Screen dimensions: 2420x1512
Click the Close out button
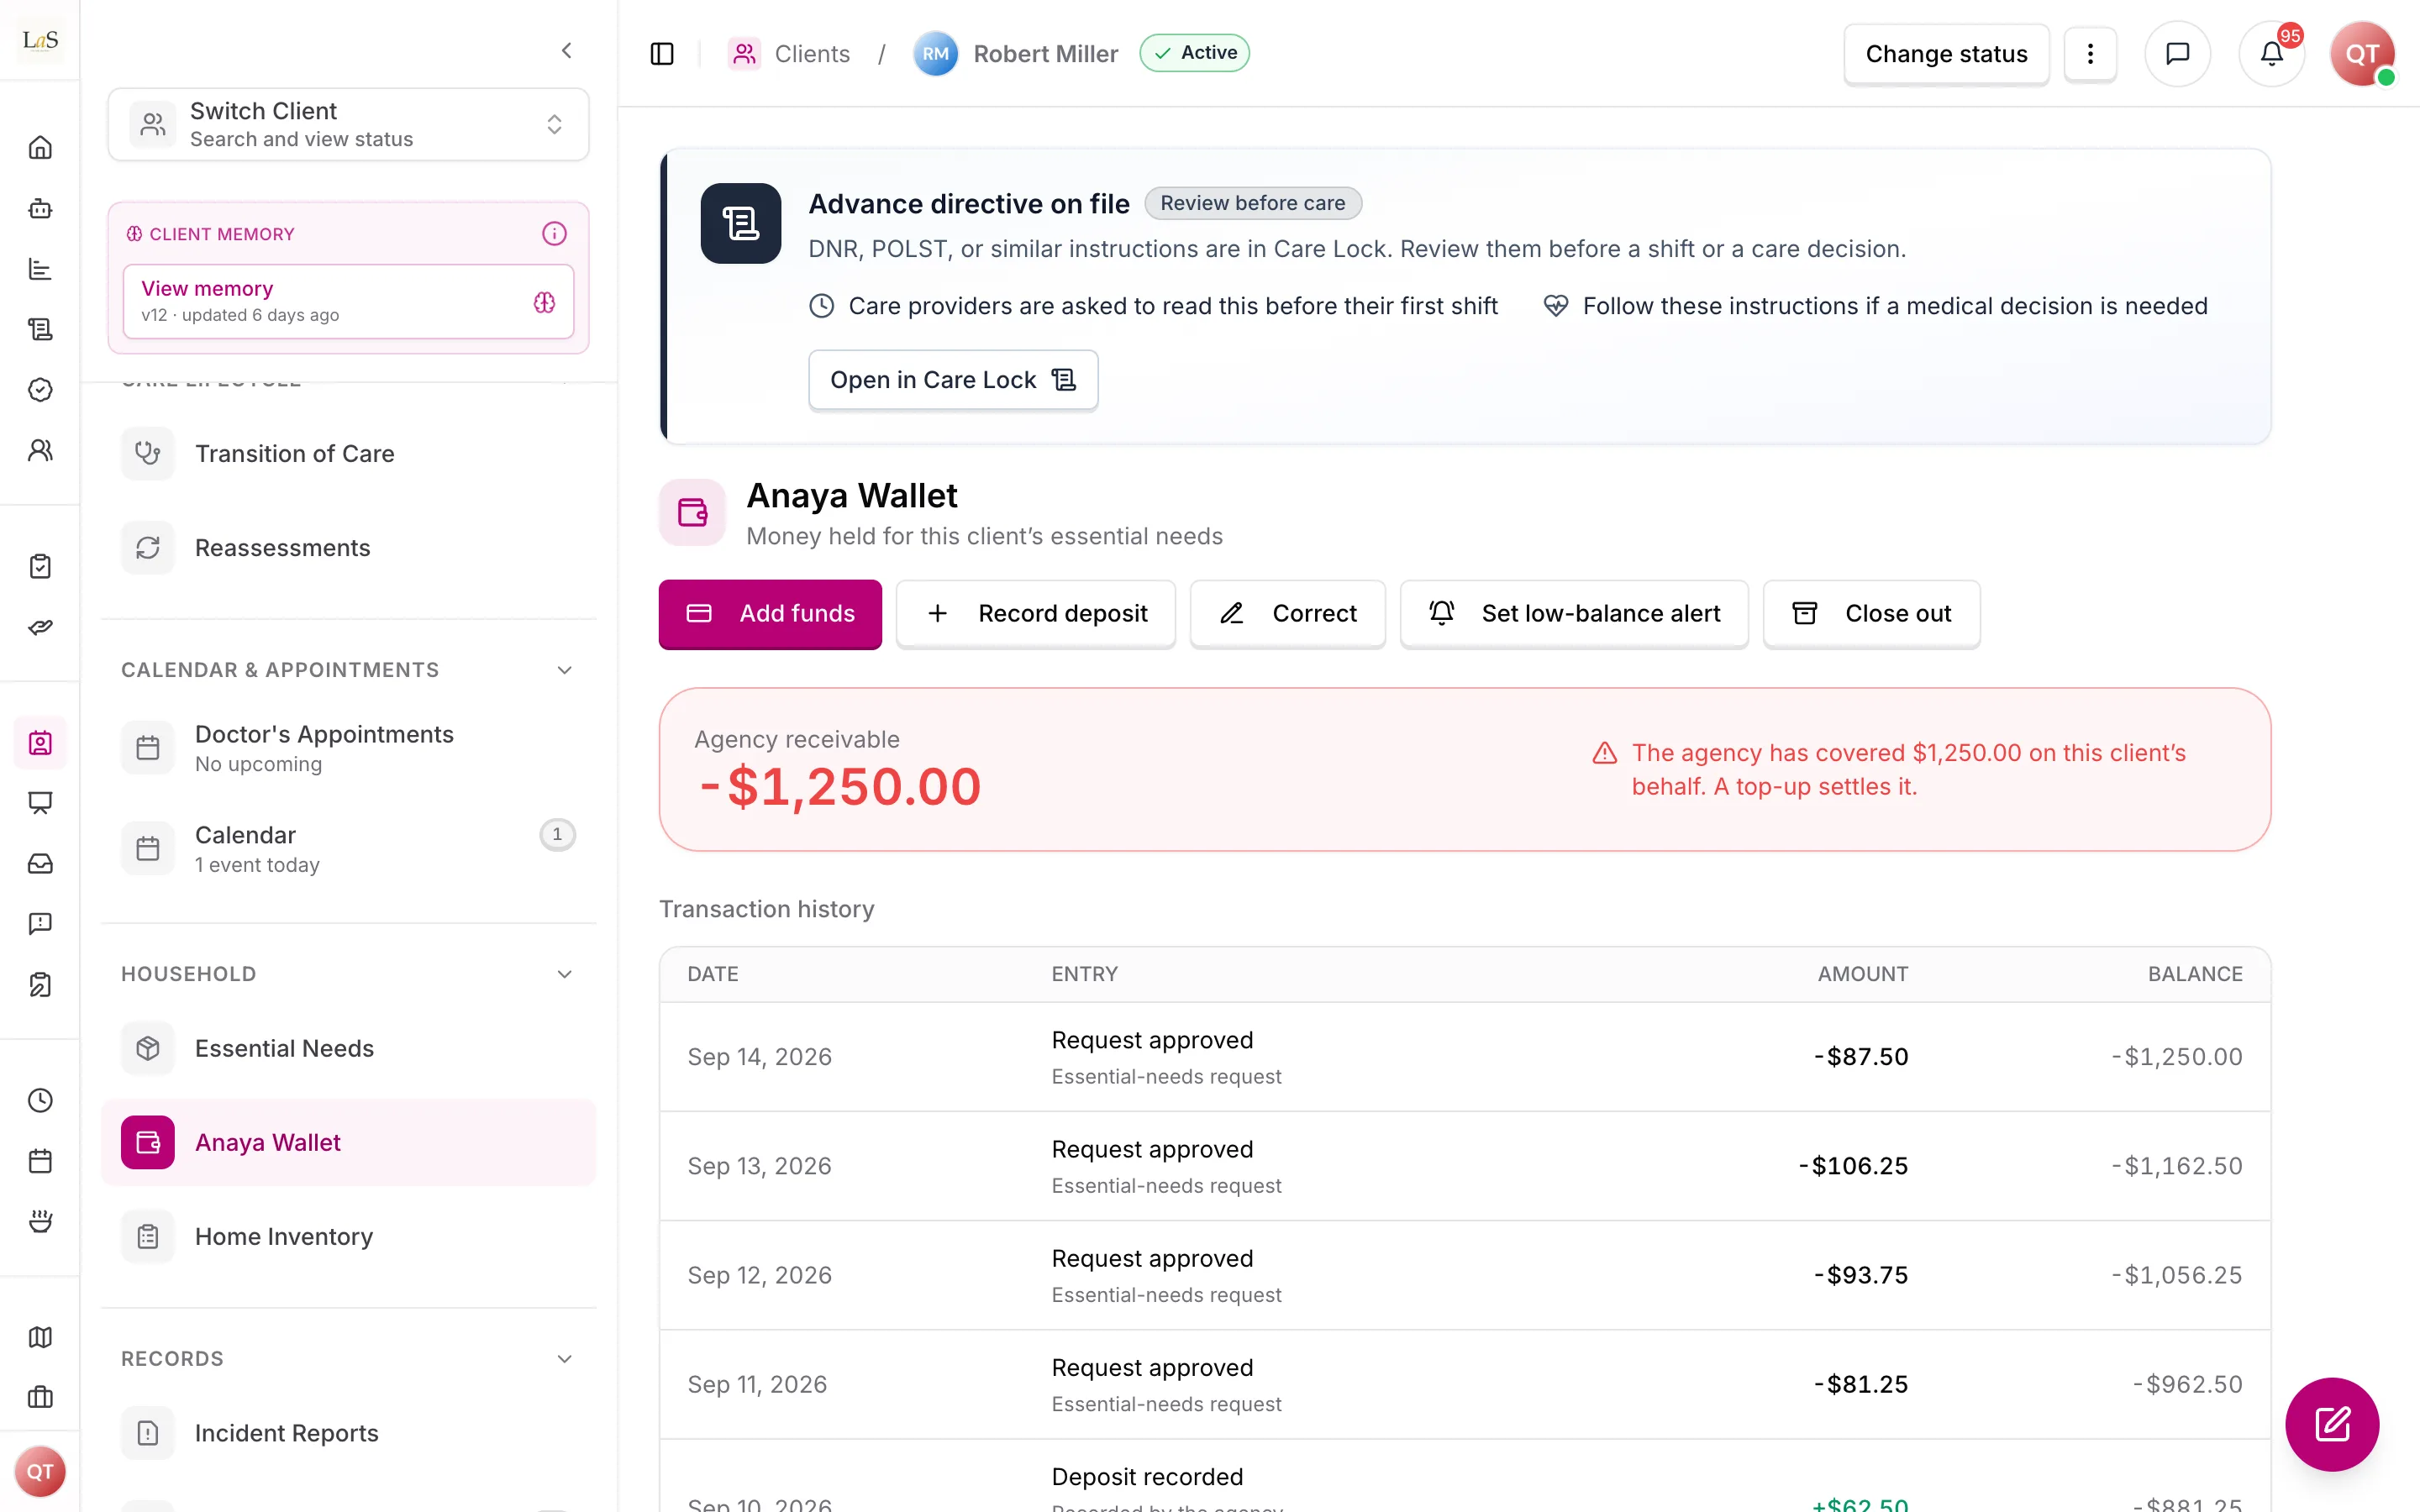click(x=1871, y=614)
